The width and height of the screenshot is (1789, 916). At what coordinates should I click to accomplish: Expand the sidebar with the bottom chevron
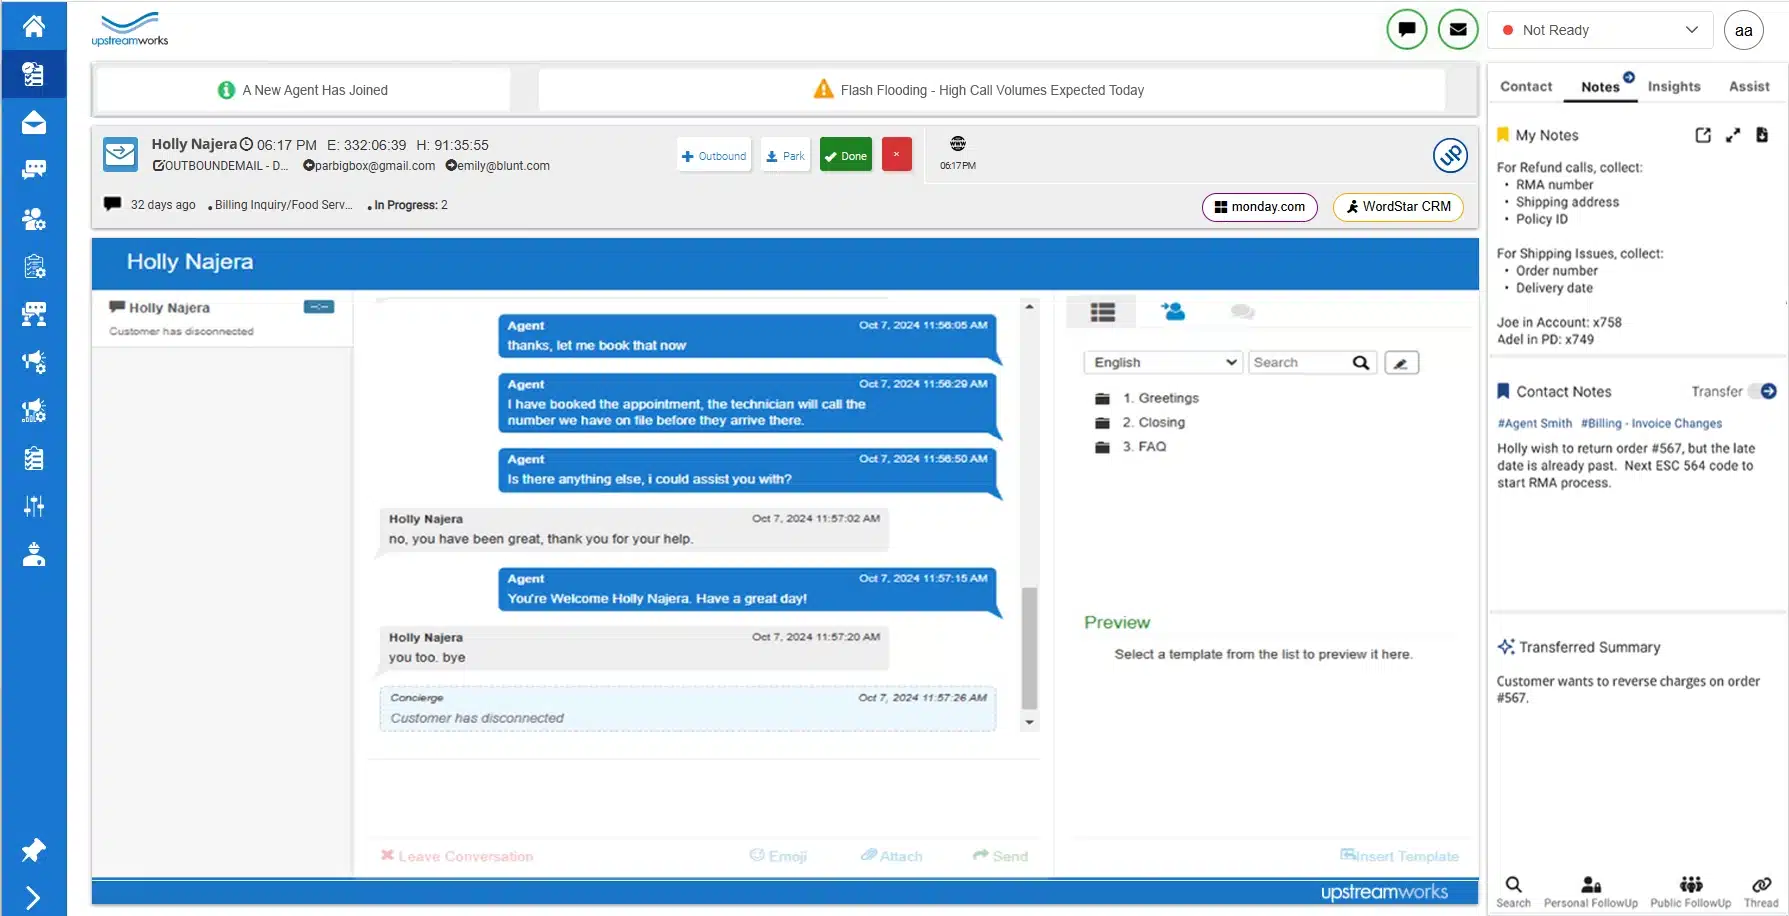pyautogui.click(x=33, y=896)
